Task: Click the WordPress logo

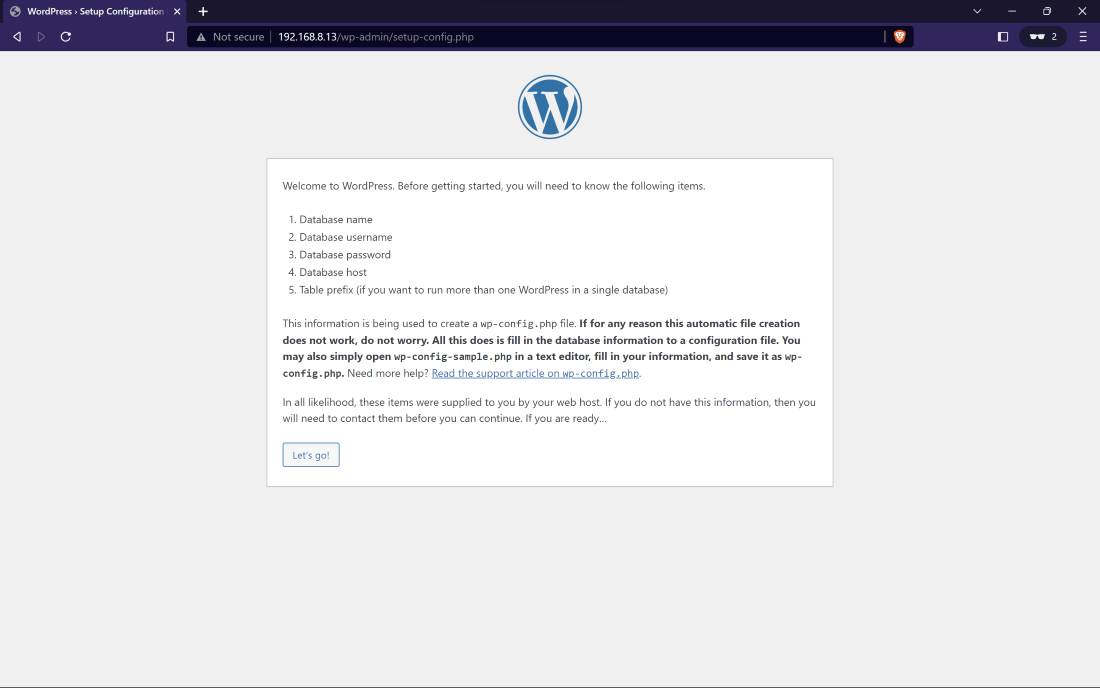Action: [x=549, y=107]
